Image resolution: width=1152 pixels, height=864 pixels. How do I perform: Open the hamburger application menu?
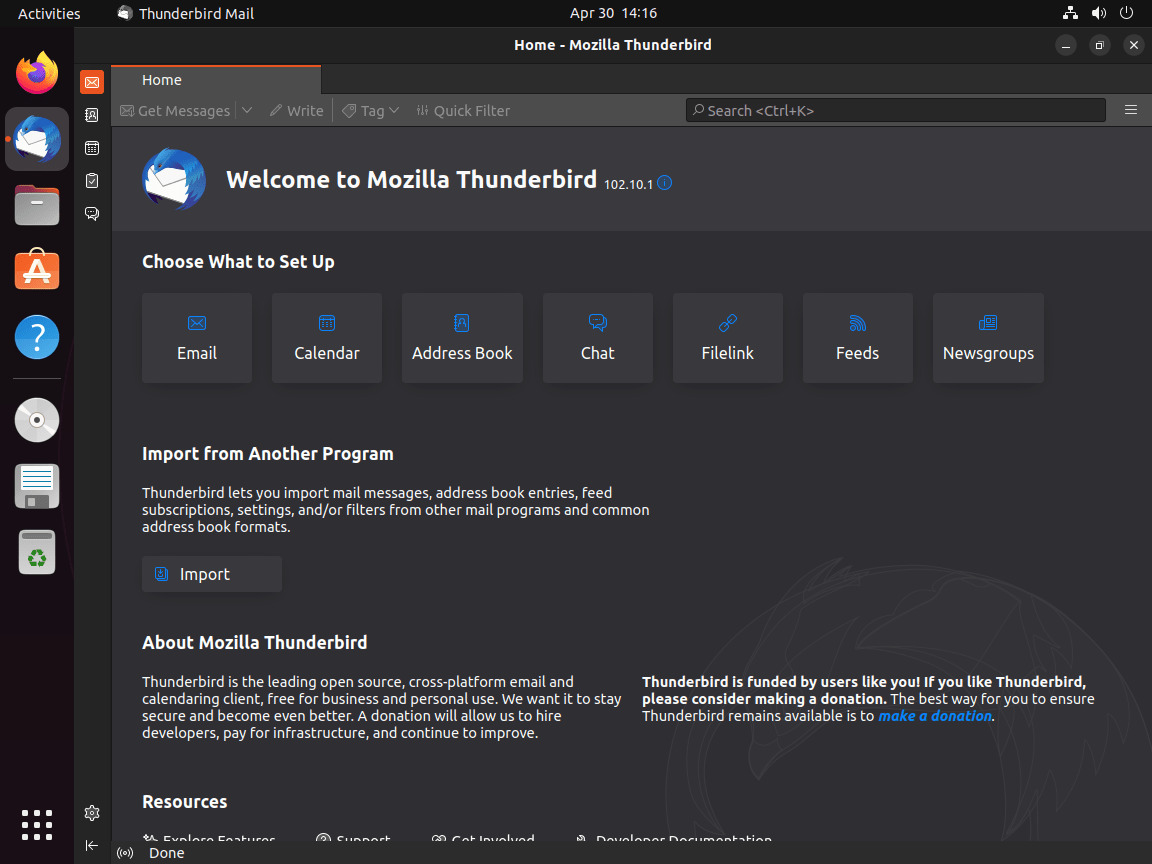tap(1131, 110)
